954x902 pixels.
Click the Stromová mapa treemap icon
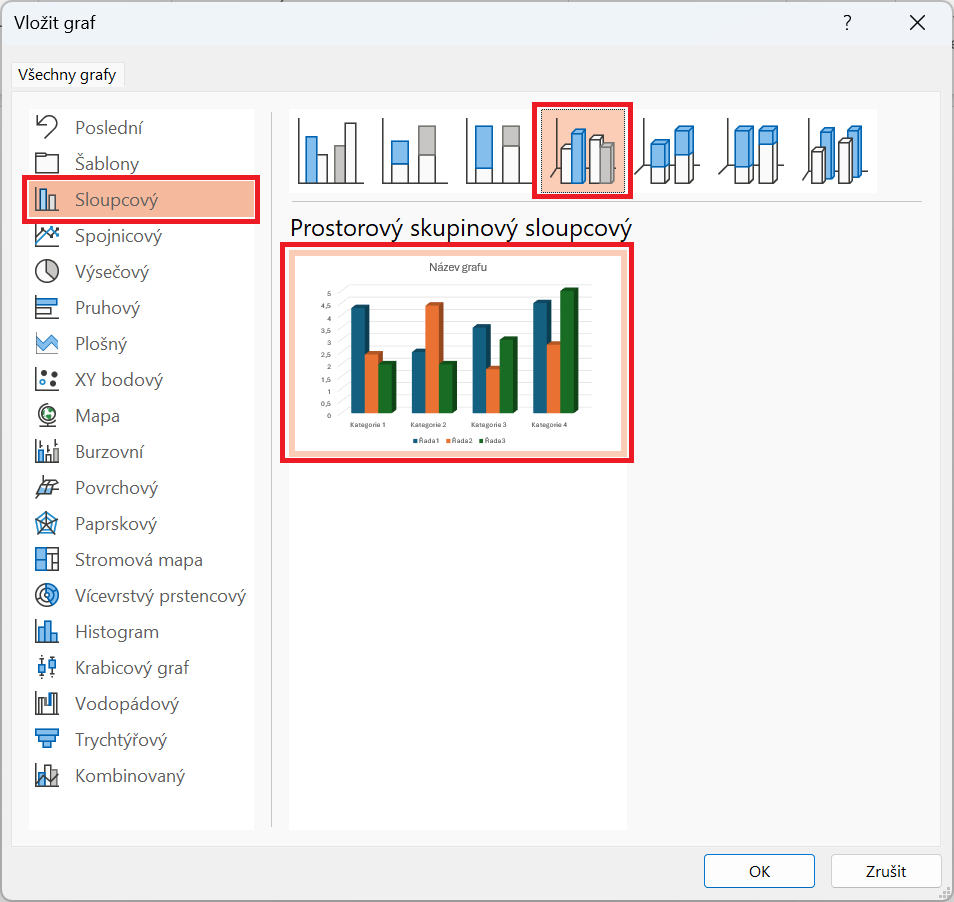(47, 559)
